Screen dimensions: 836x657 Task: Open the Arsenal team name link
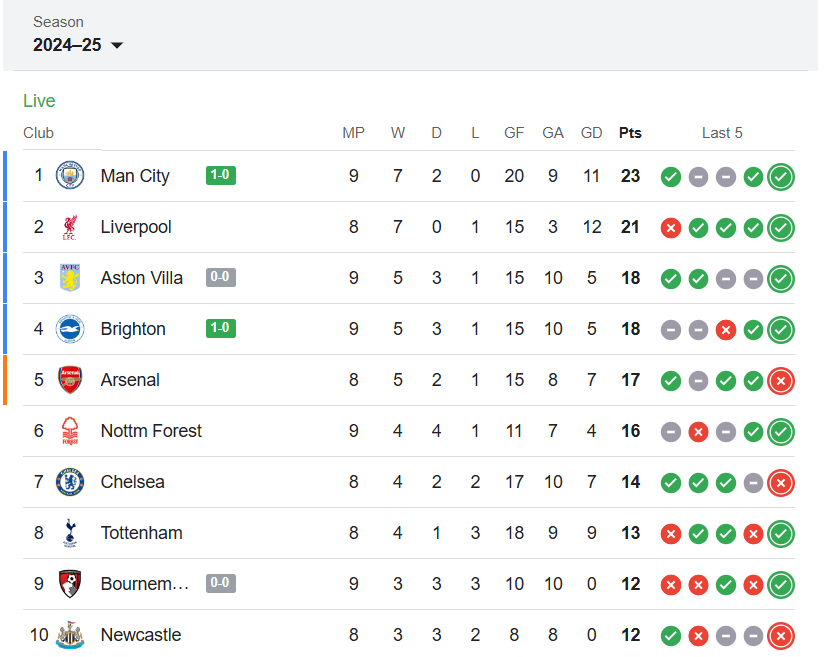(x=130, y=380)
